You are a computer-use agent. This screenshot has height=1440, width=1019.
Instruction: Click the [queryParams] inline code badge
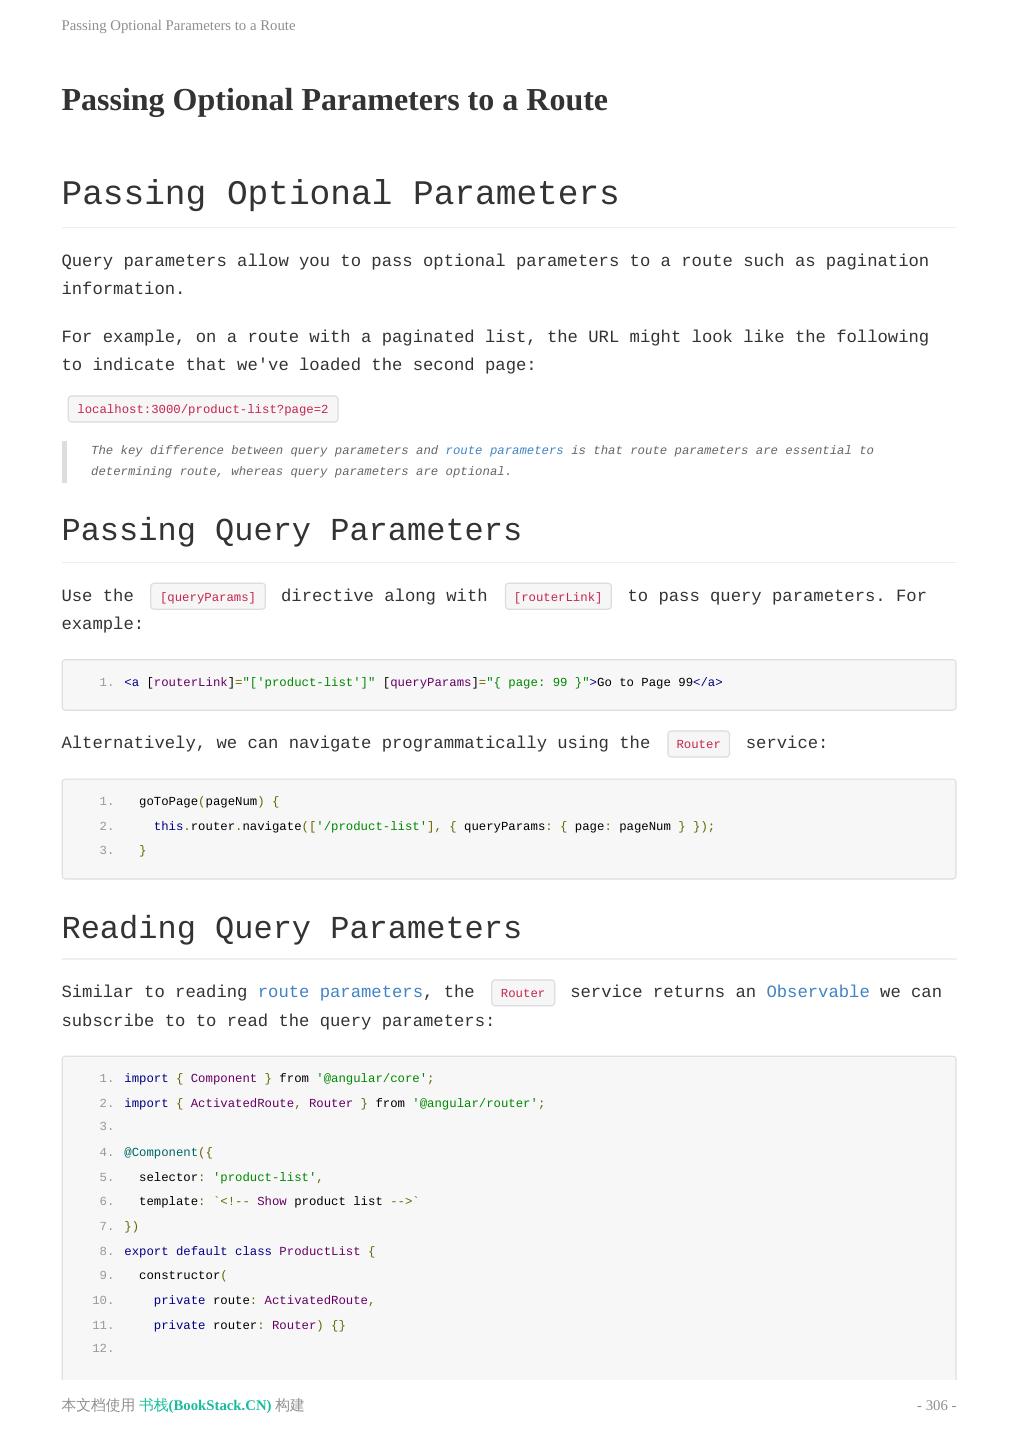click(x=208, y=597)
